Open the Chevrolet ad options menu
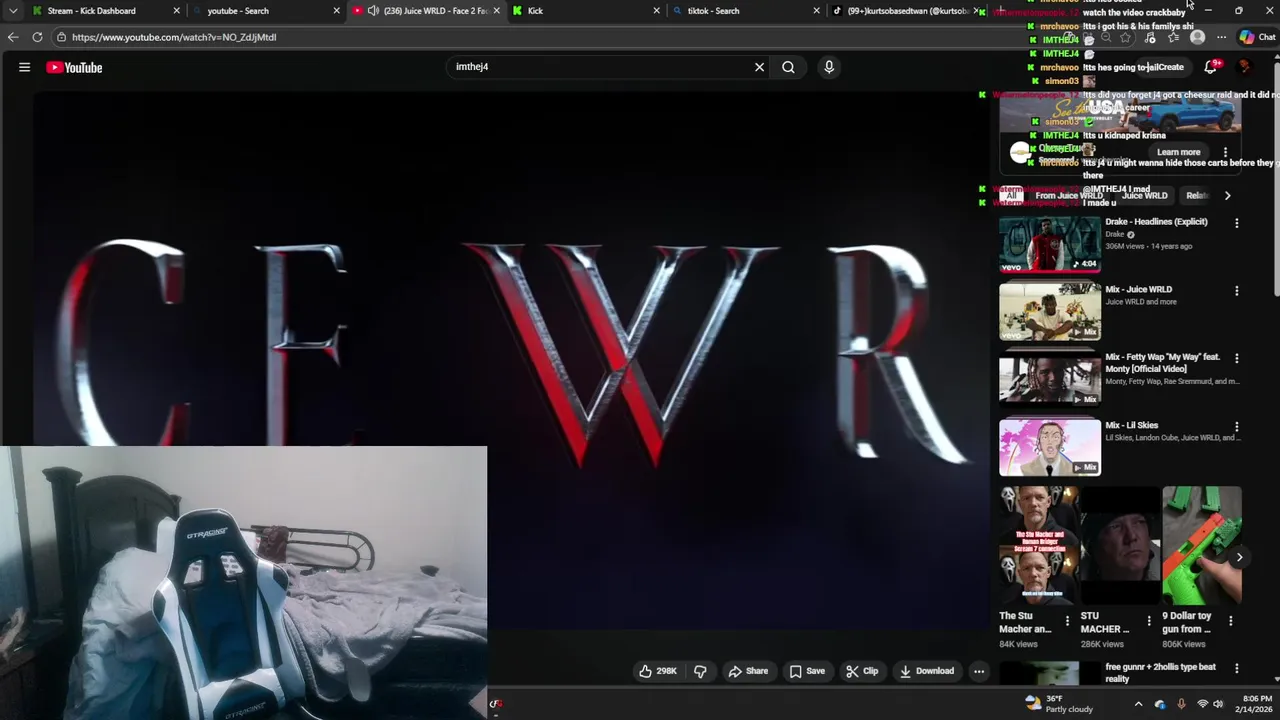Image resolution: width=1280 pixels, height=720 pixels. (1225, 152)
